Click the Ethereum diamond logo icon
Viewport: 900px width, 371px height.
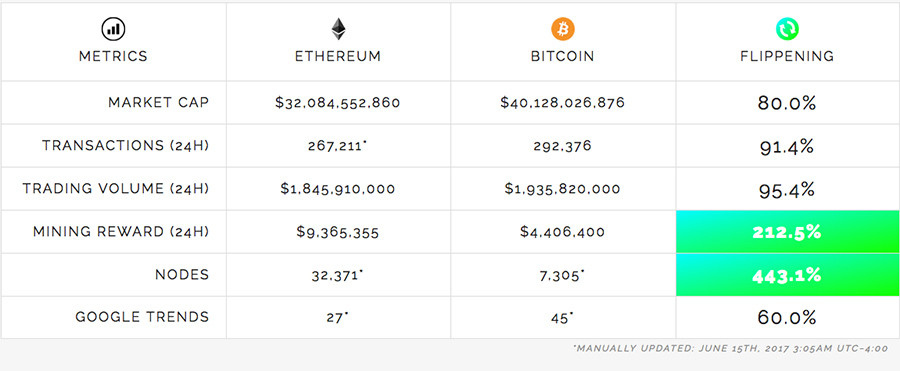coord(338,29)
